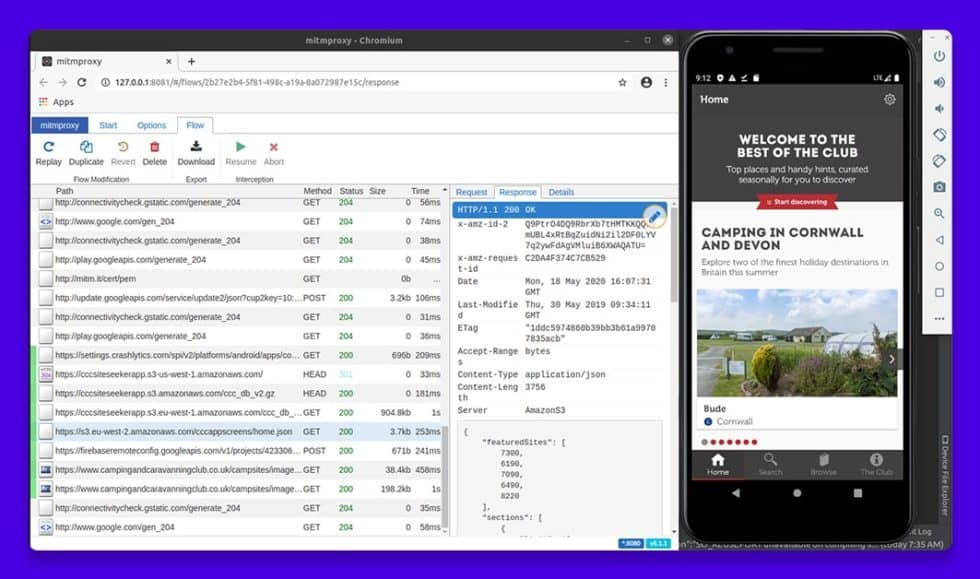Image resolution: width=980 pixels, height=579 pixels.
Task: Open the Details tab of the flow
Action: [x=561, y=192]
